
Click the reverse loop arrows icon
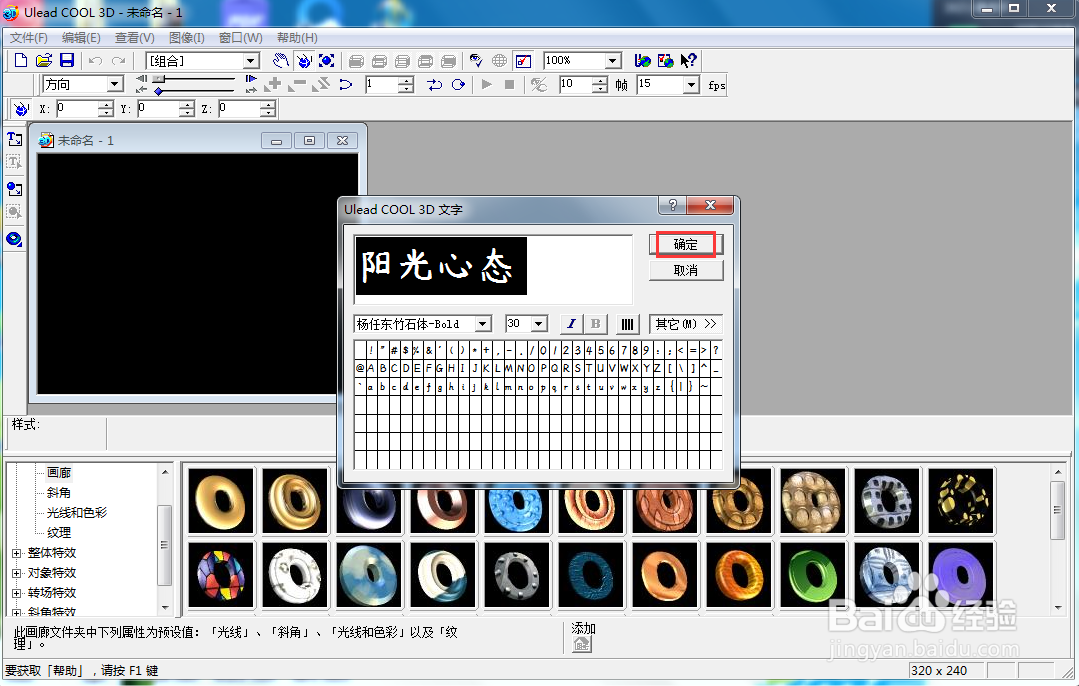tap(434, 85)
